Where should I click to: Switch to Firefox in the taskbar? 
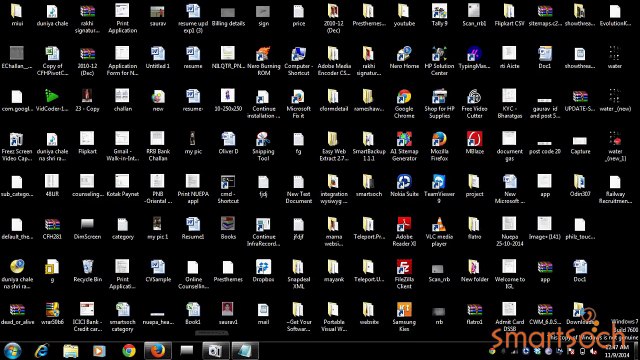click(x=158, y=351)
